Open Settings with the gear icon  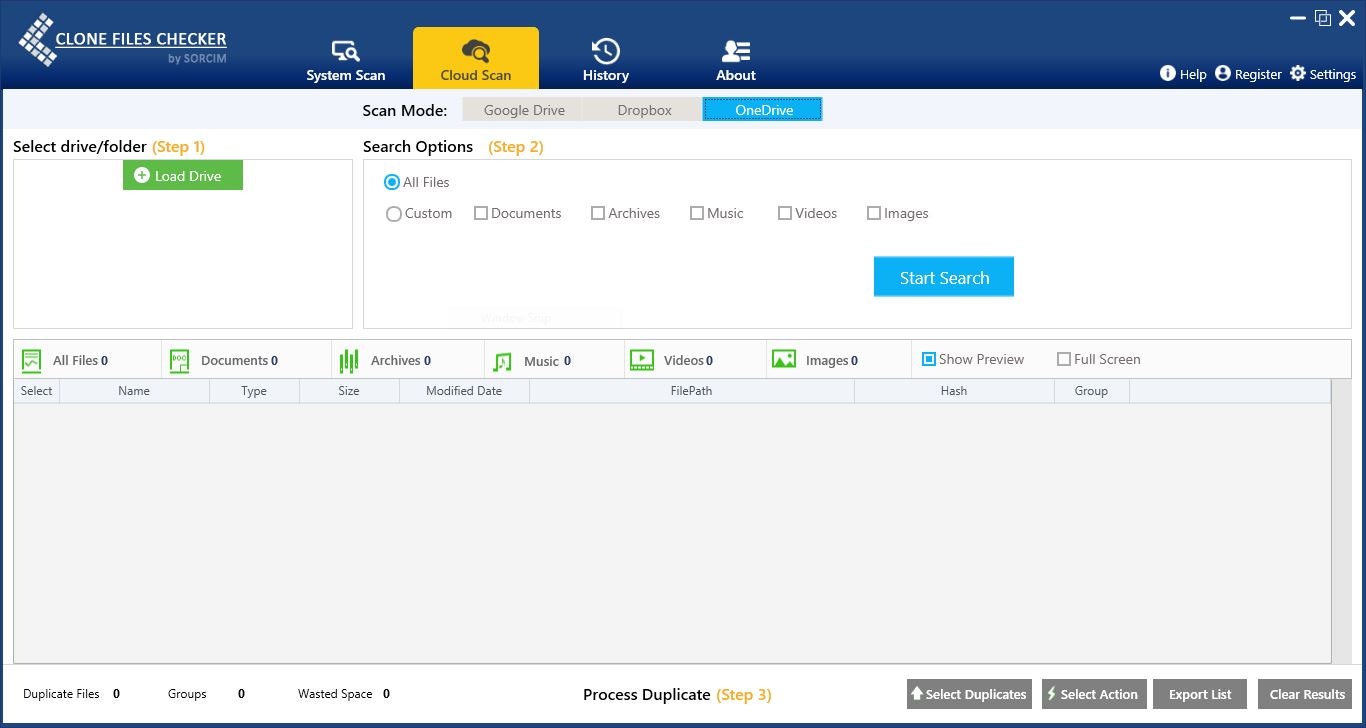click(1298, 74)
